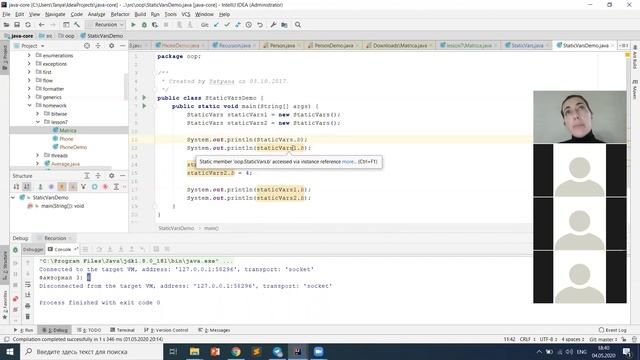Click the Git rollback undo icon
This screenshot has width=640, height=360.
tap(260, 25)
